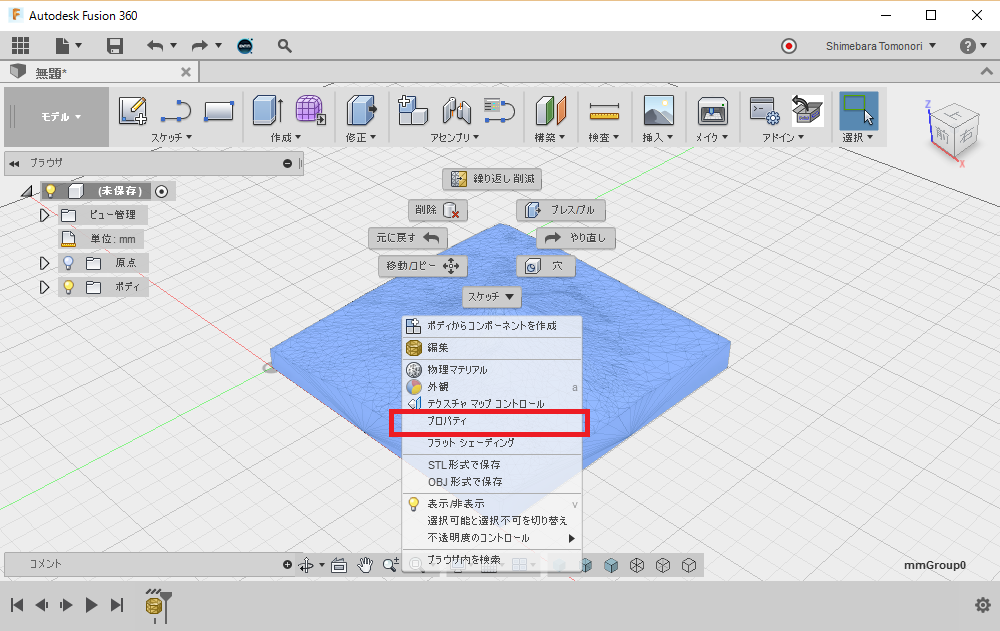Play the timeline

(x=91, y=605)
